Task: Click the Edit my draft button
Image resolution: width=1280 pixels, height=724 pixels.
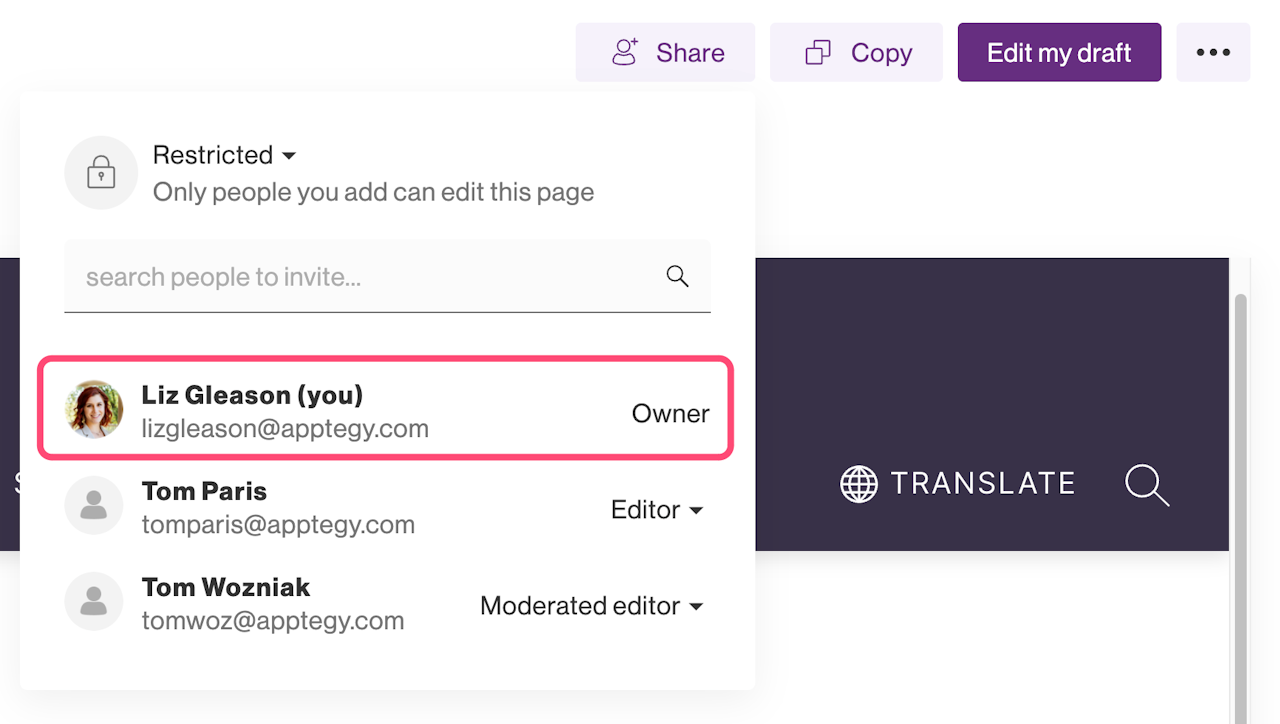Action: 1059,53
